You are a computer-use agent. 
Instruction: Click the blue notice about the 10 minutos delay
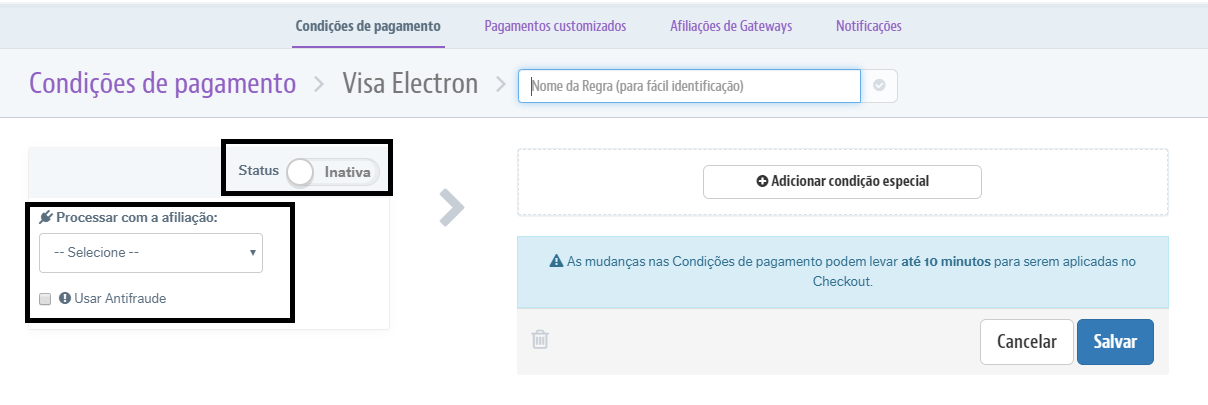click(x=842, y=272)
